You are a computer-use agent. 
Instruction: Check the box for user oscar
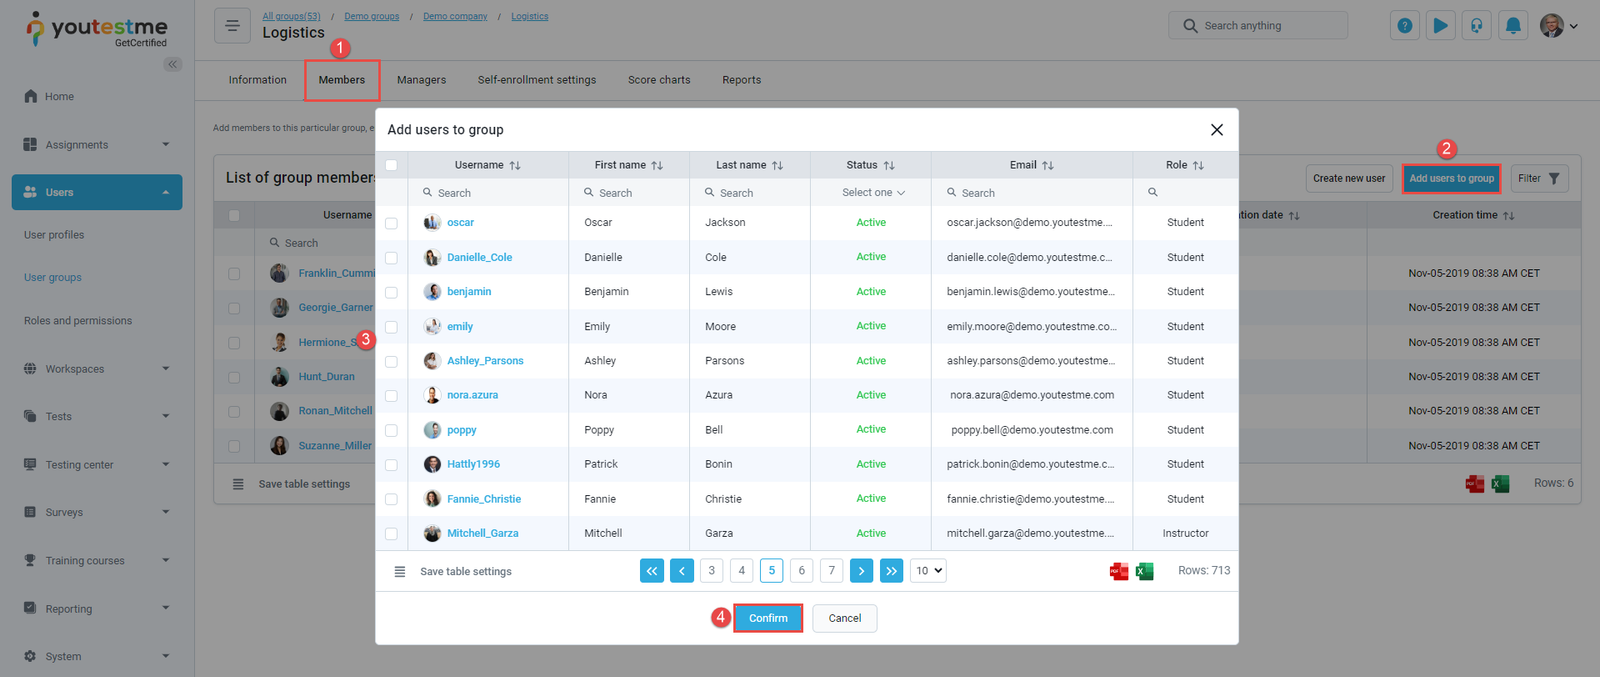391,223
